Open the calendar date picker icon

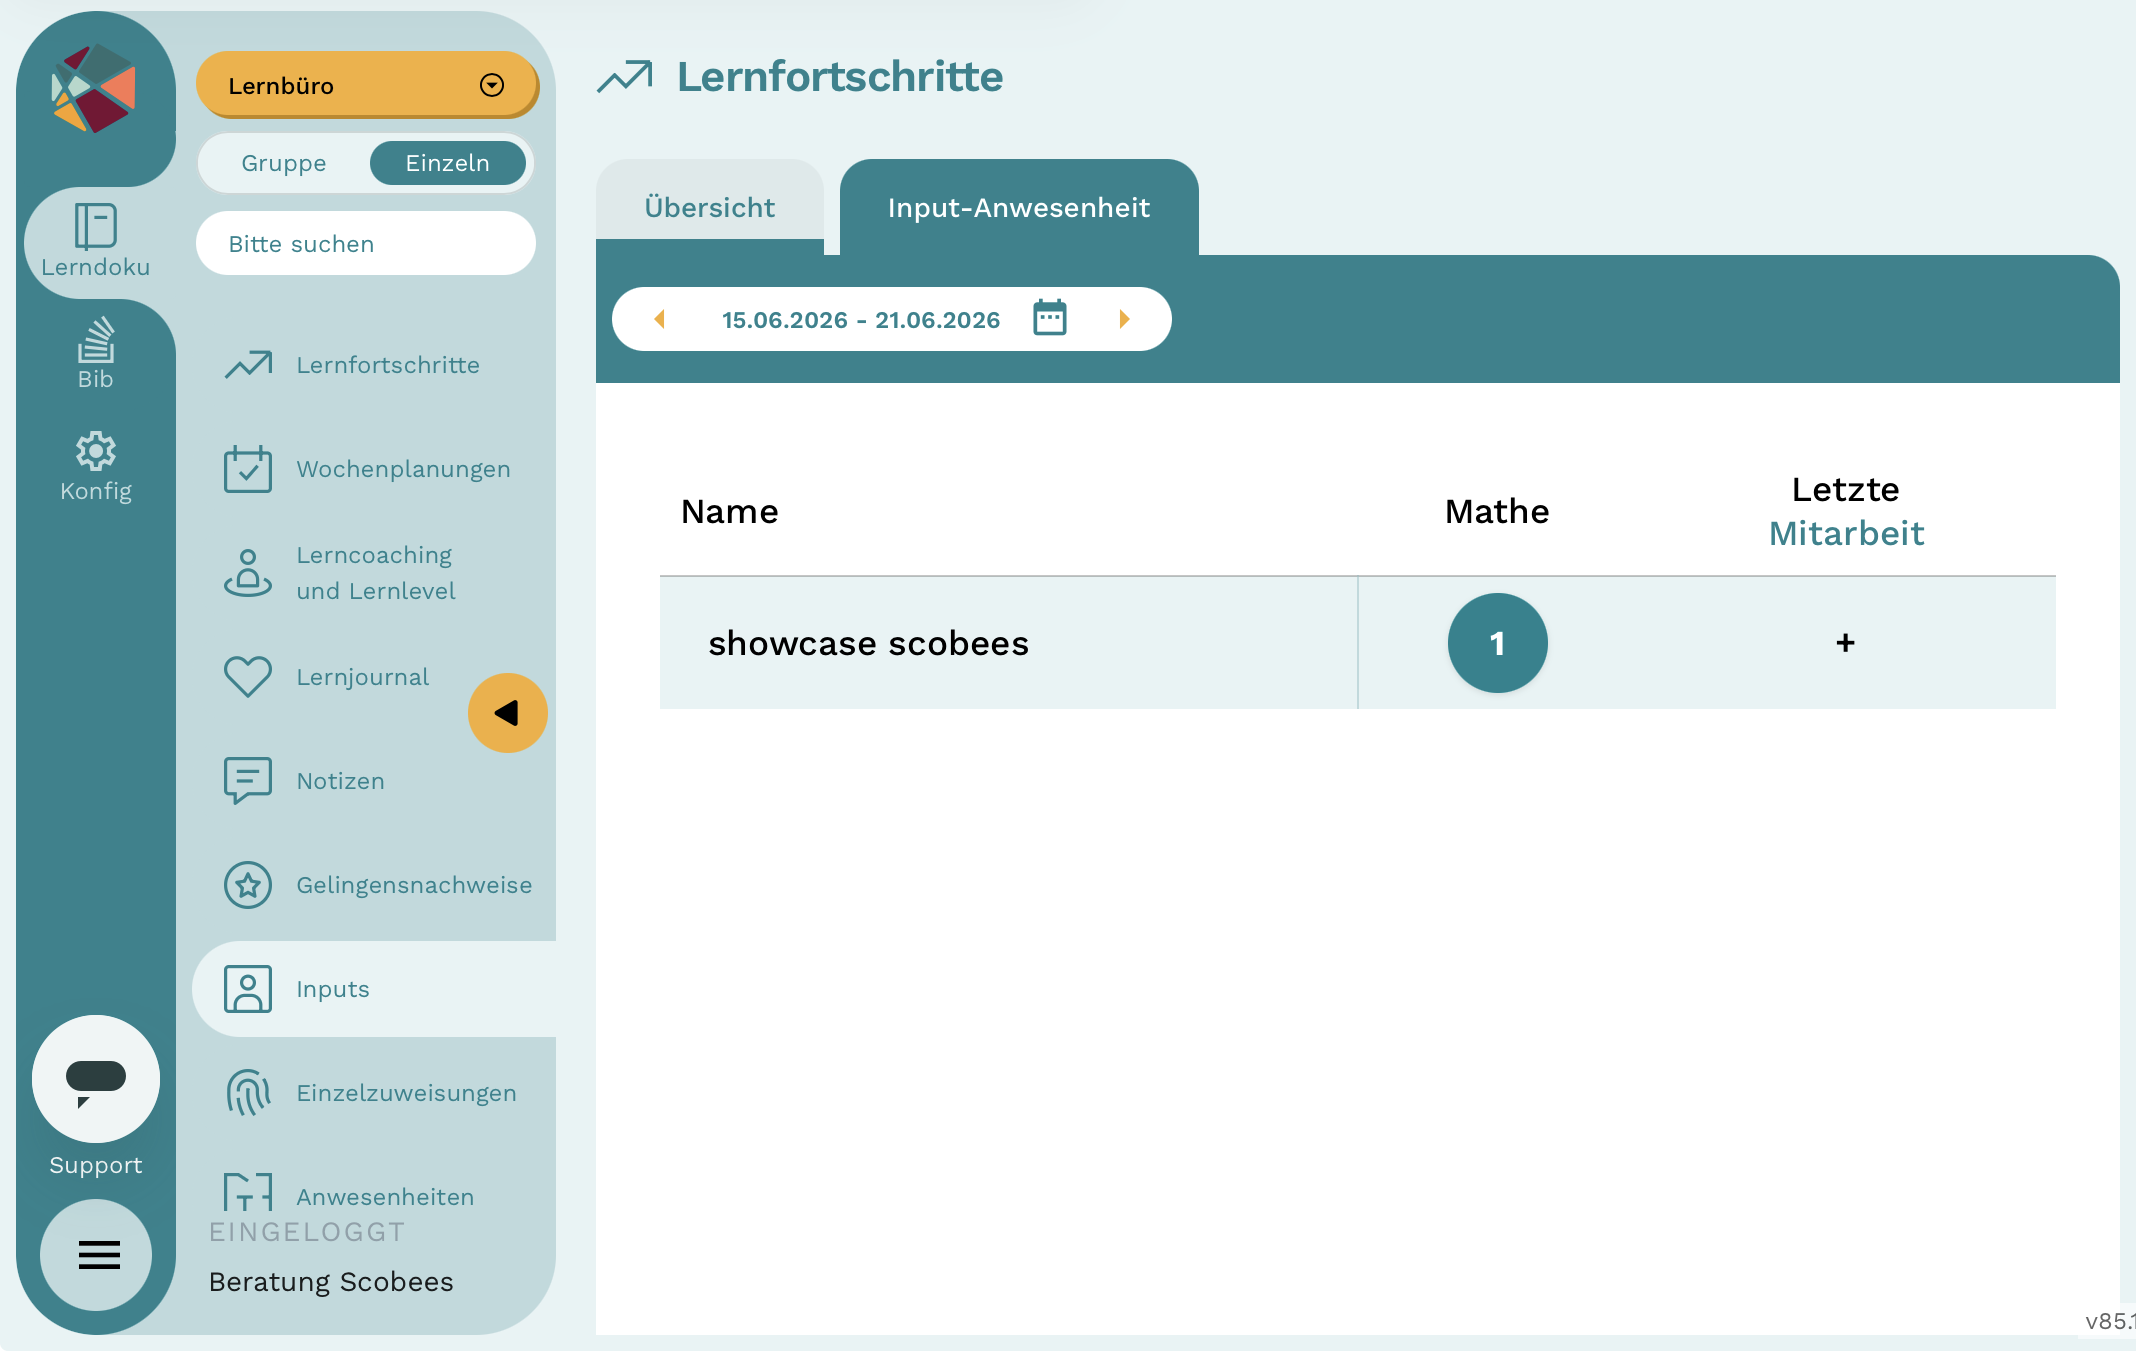[1050, 318]
